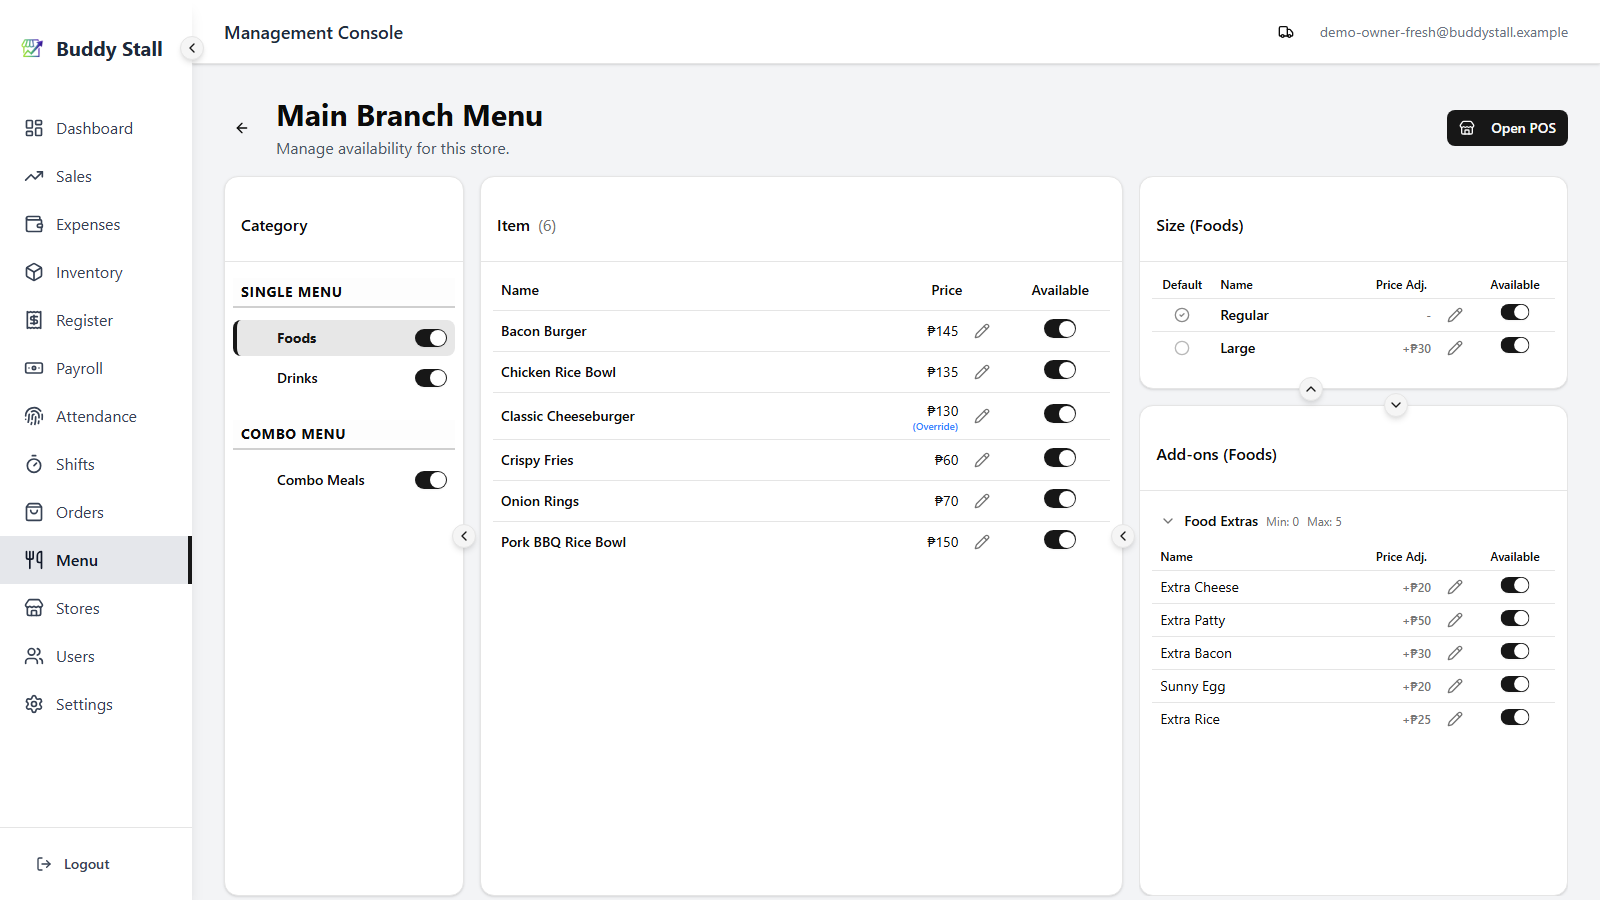Click the Settings gear icon

(34, 704)
